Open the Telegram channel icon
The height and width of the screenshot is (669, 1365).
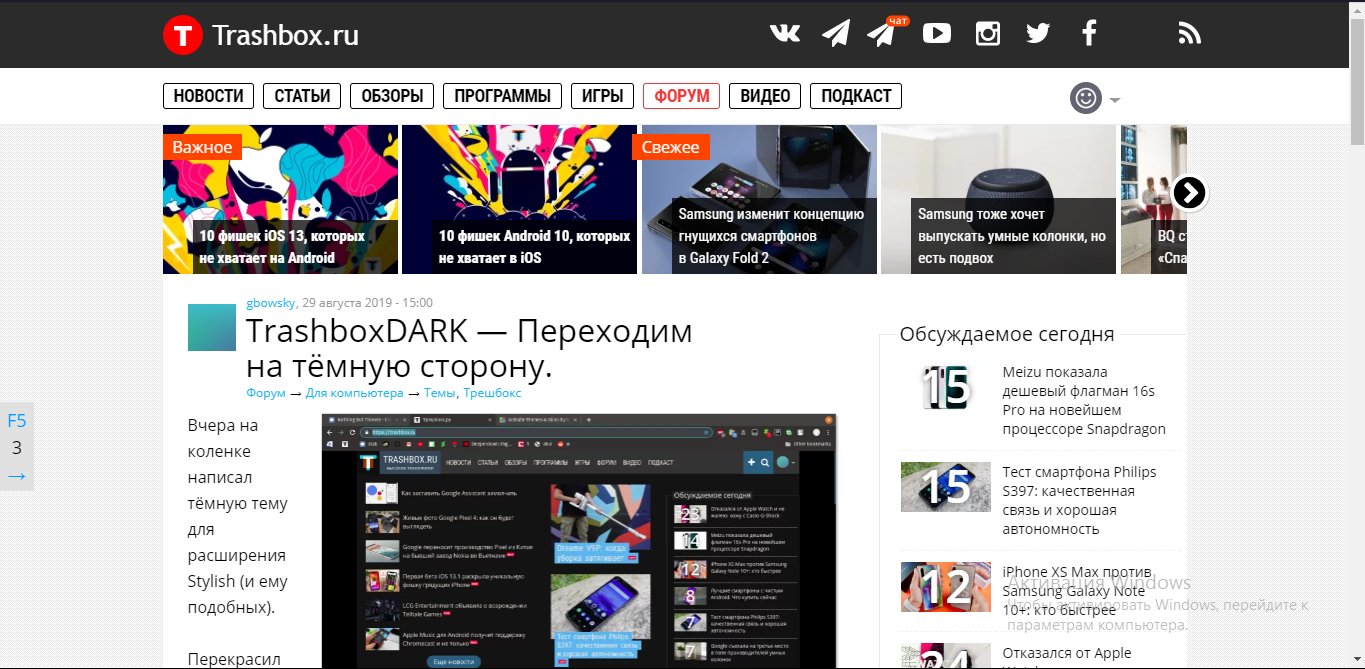(x=835, y=34)
